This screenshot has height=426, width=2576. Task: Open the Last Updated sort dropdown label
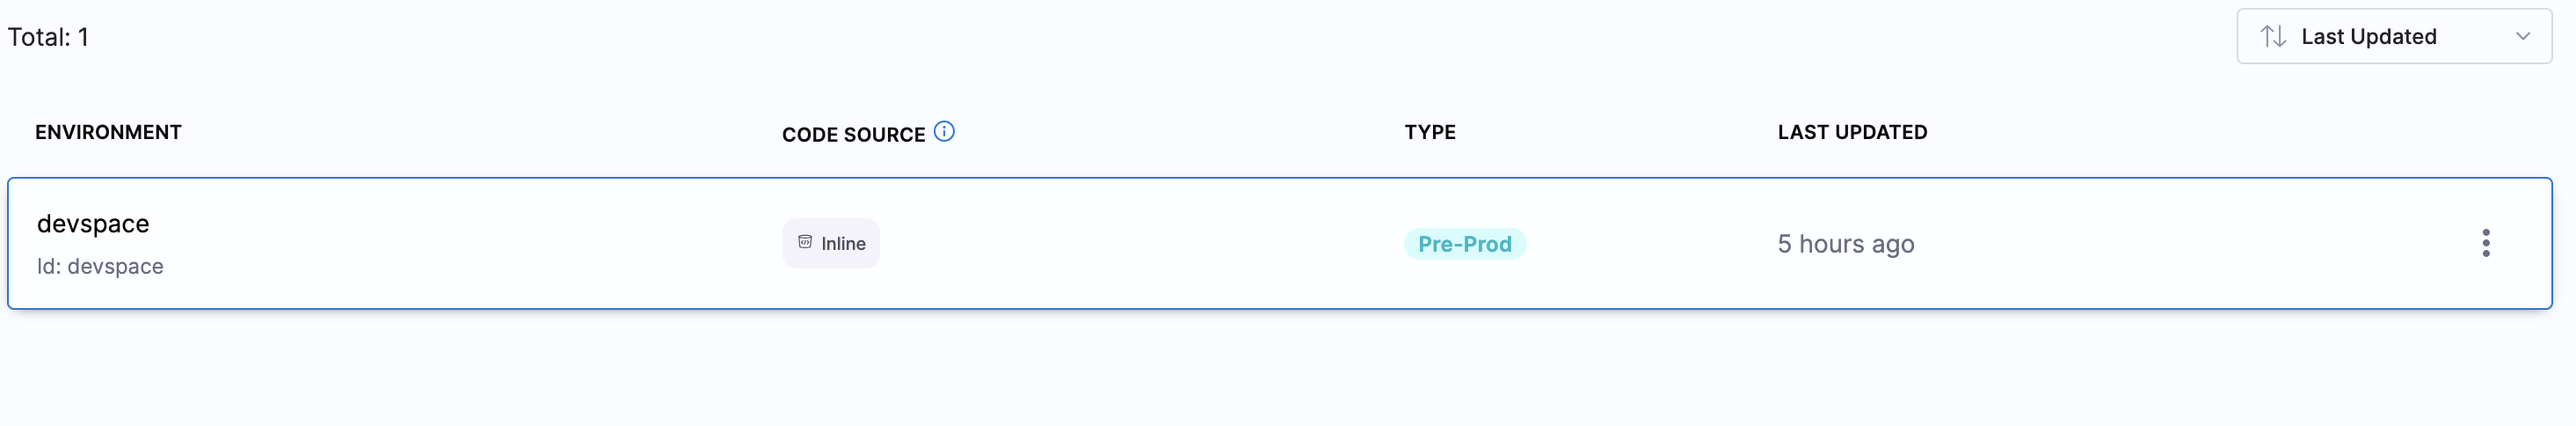coord(2368,37)
